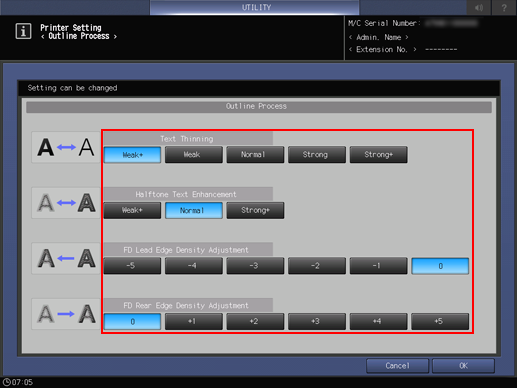This screenshot has height=388, width=517.
Task: Click the FD Rear Edge Density illustration icon
Action: 66,314
